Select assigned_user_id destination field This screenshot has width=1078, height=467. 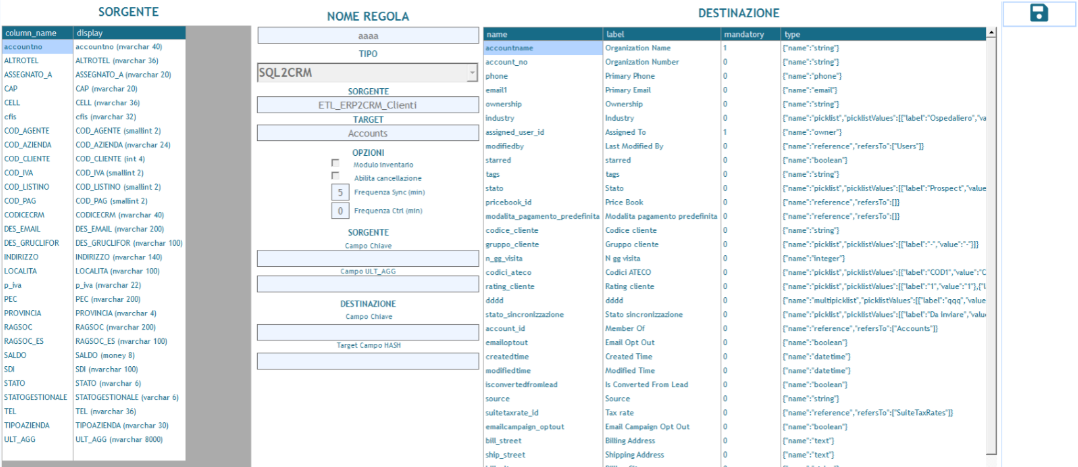[x=542, y=132]
